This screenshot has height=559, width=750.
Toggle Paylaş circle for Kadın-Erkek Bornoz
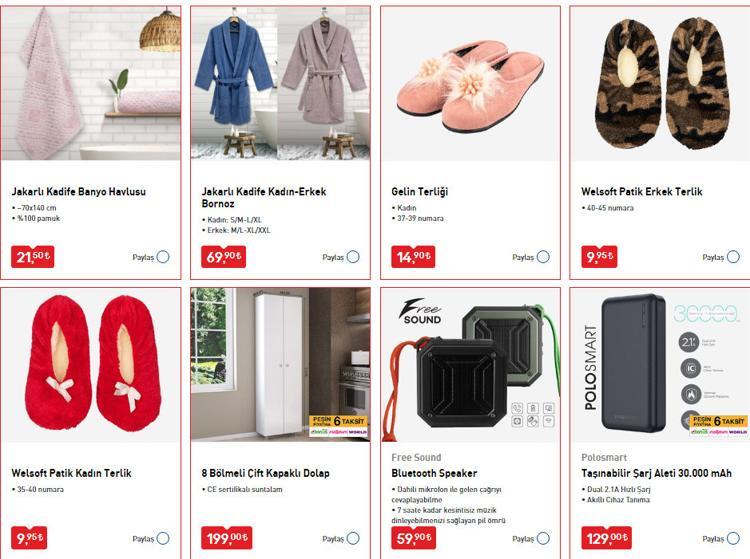pos(353,257)
